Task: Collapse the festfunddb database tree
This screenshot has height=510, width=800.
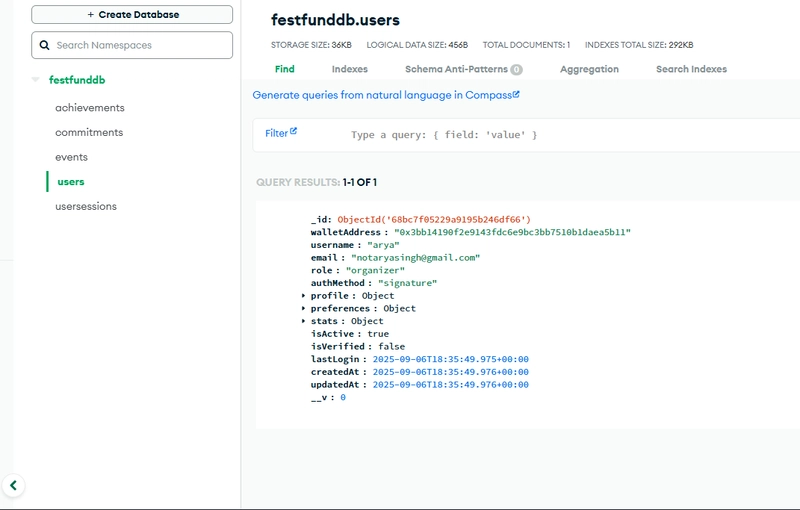Action: pyautogui.click(x=35, y=80)
